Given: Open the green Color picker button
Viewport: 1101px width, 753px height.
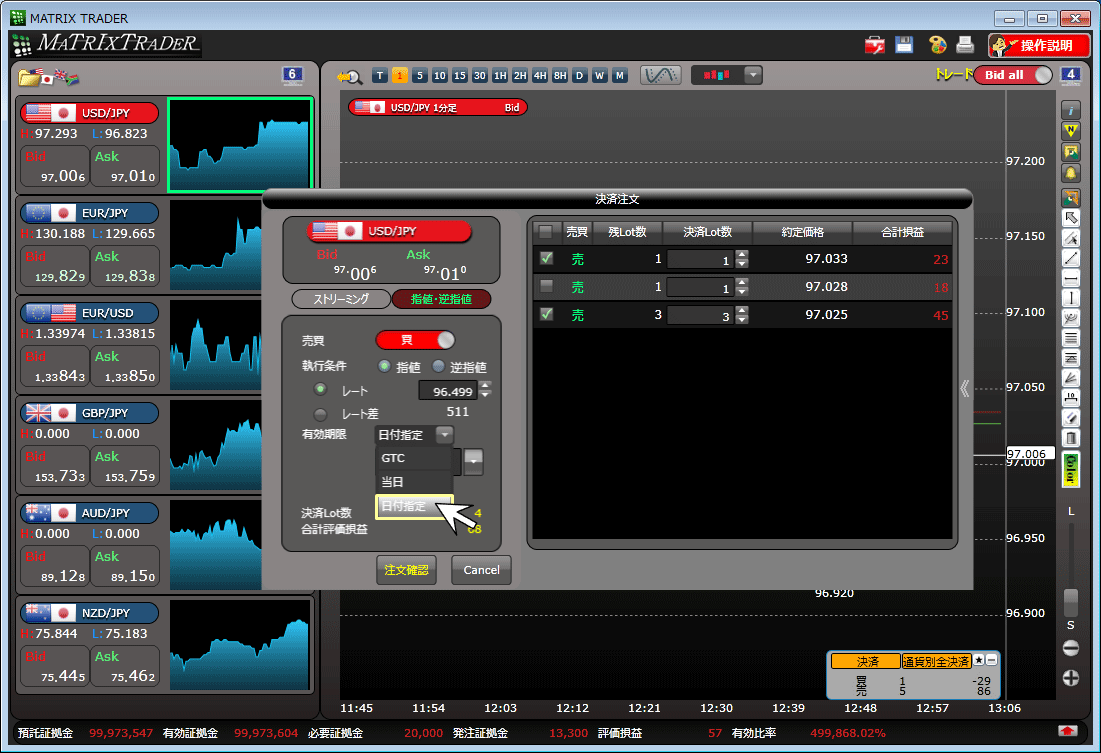Looking at the screenshot, I should click(x=1071, y=469).
